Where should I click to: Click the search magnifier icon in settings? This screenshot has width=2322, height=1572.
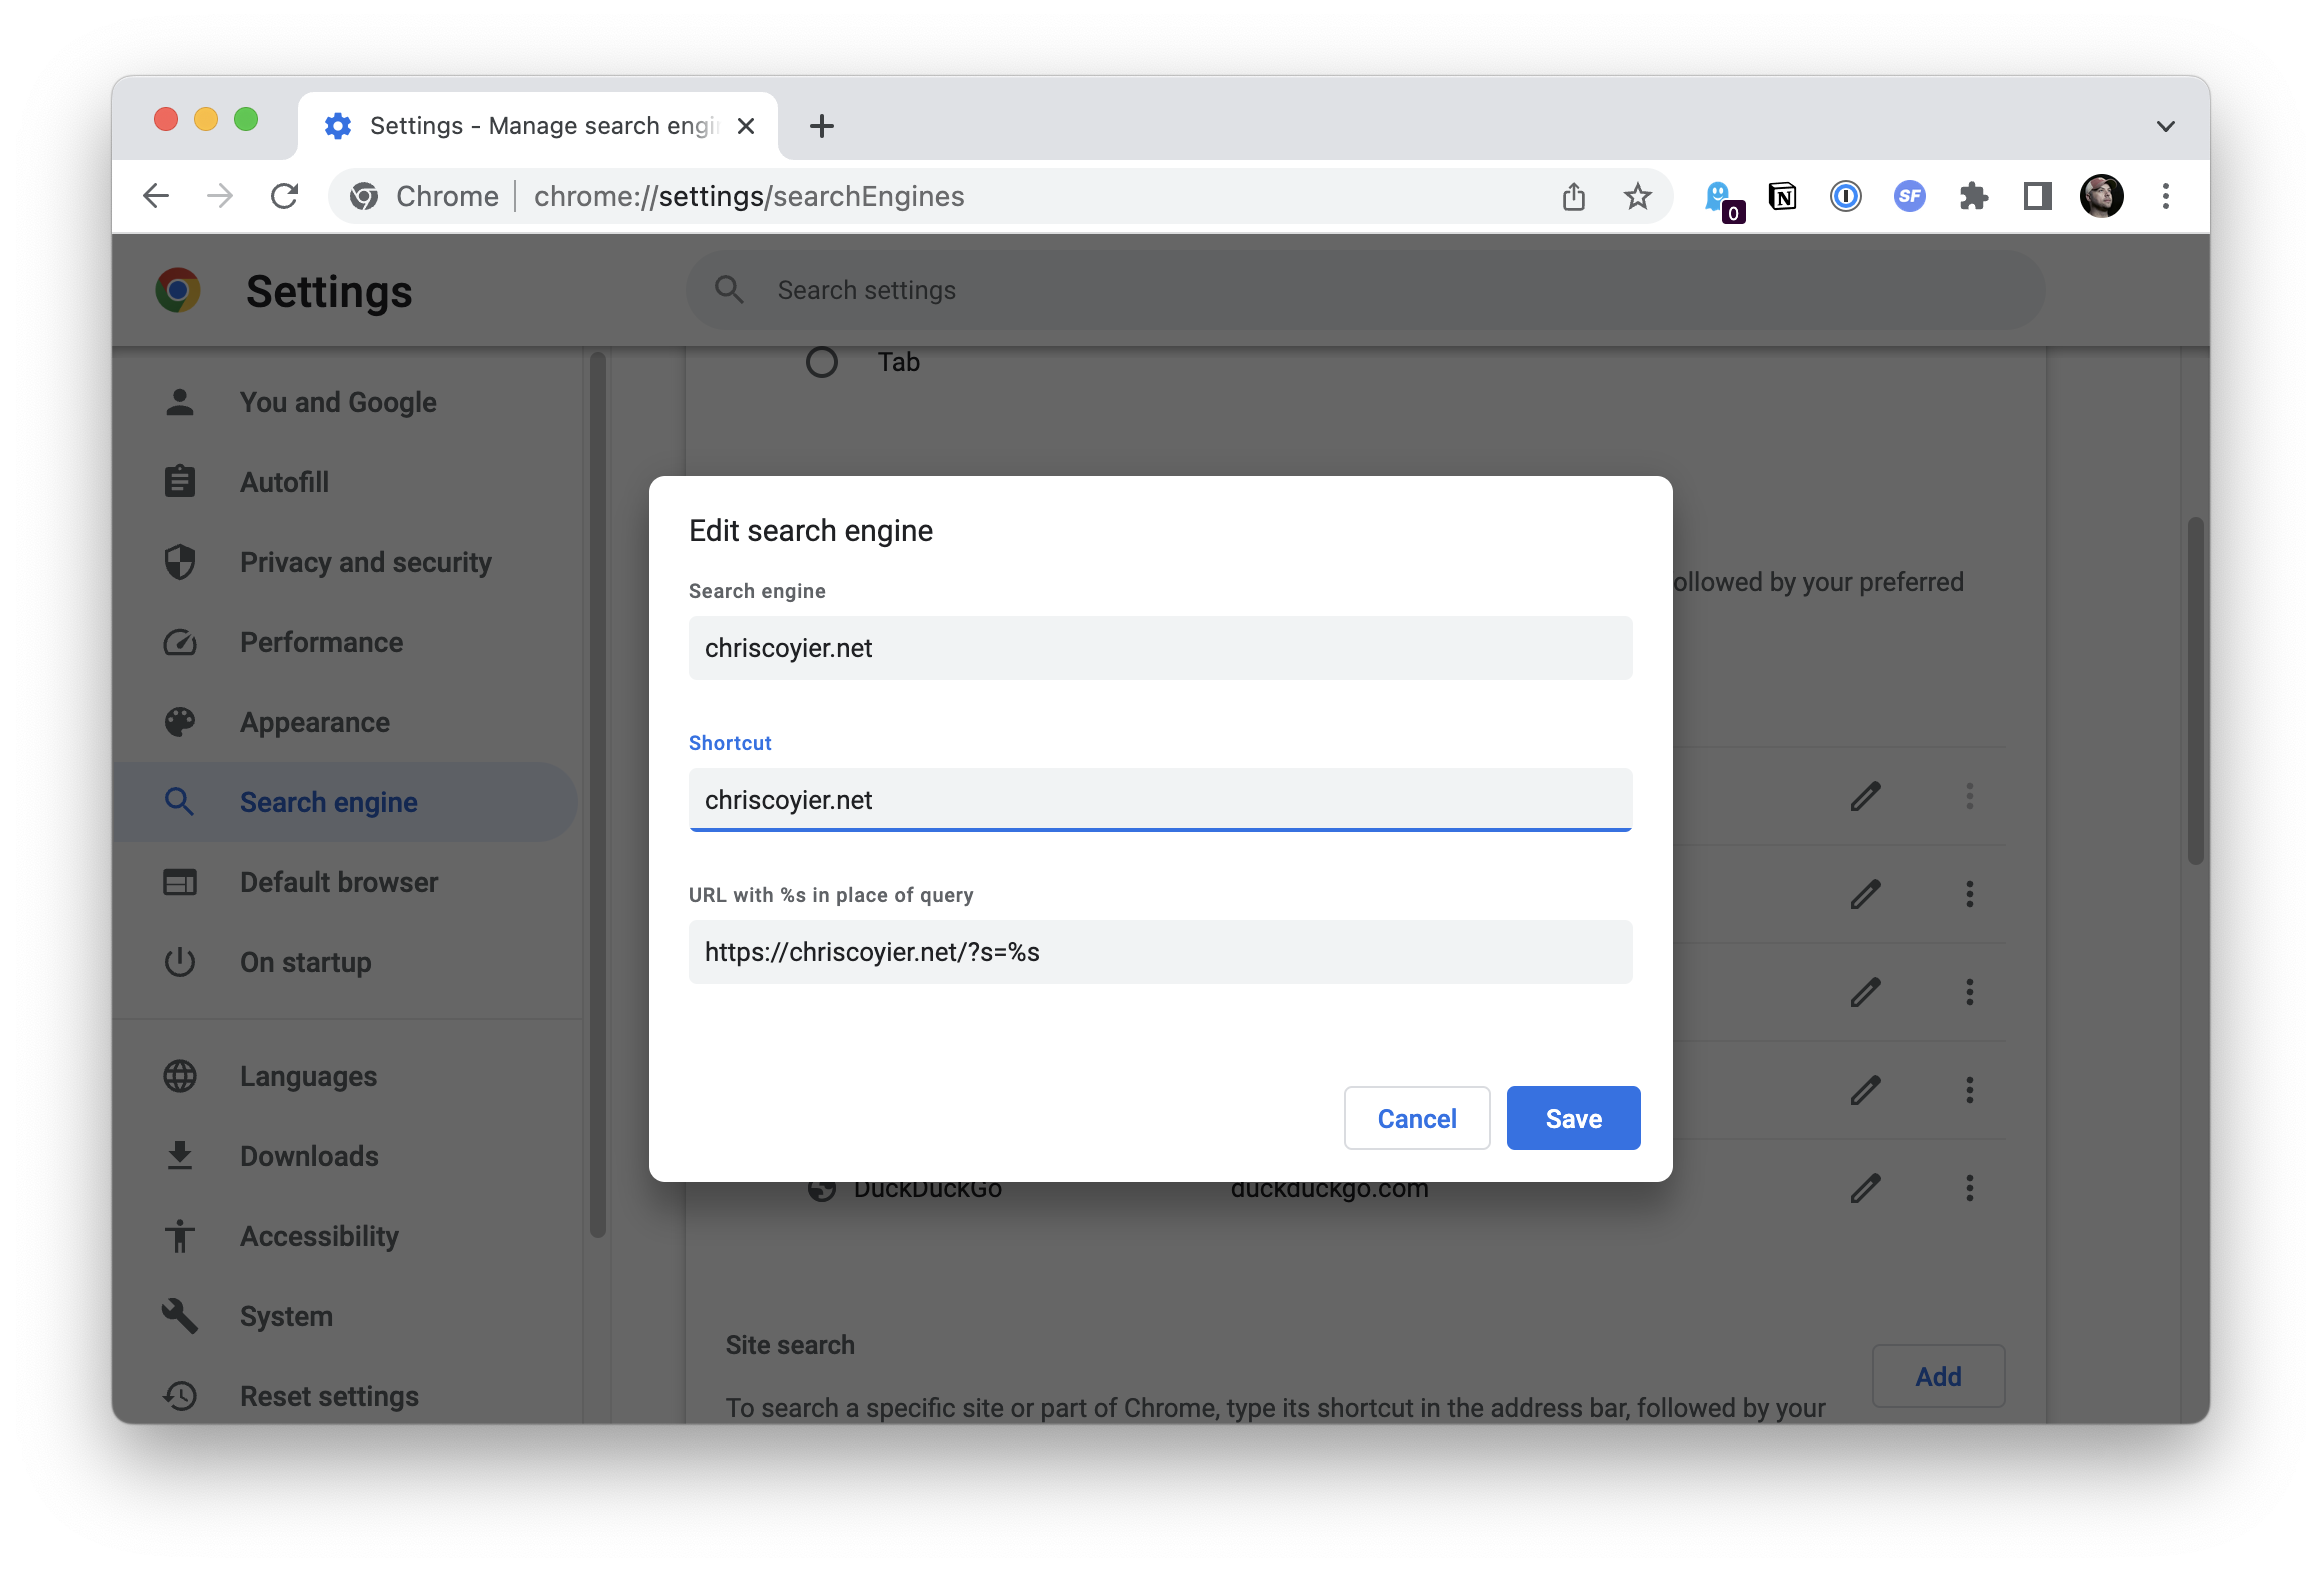[729, 290]
